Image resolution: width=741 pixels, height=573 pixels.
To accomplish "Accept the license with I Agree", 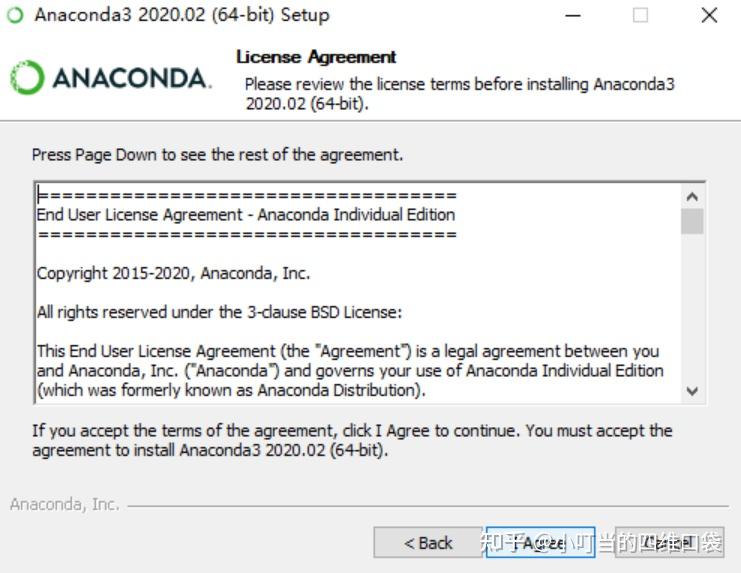I will [x=541, y=543].
